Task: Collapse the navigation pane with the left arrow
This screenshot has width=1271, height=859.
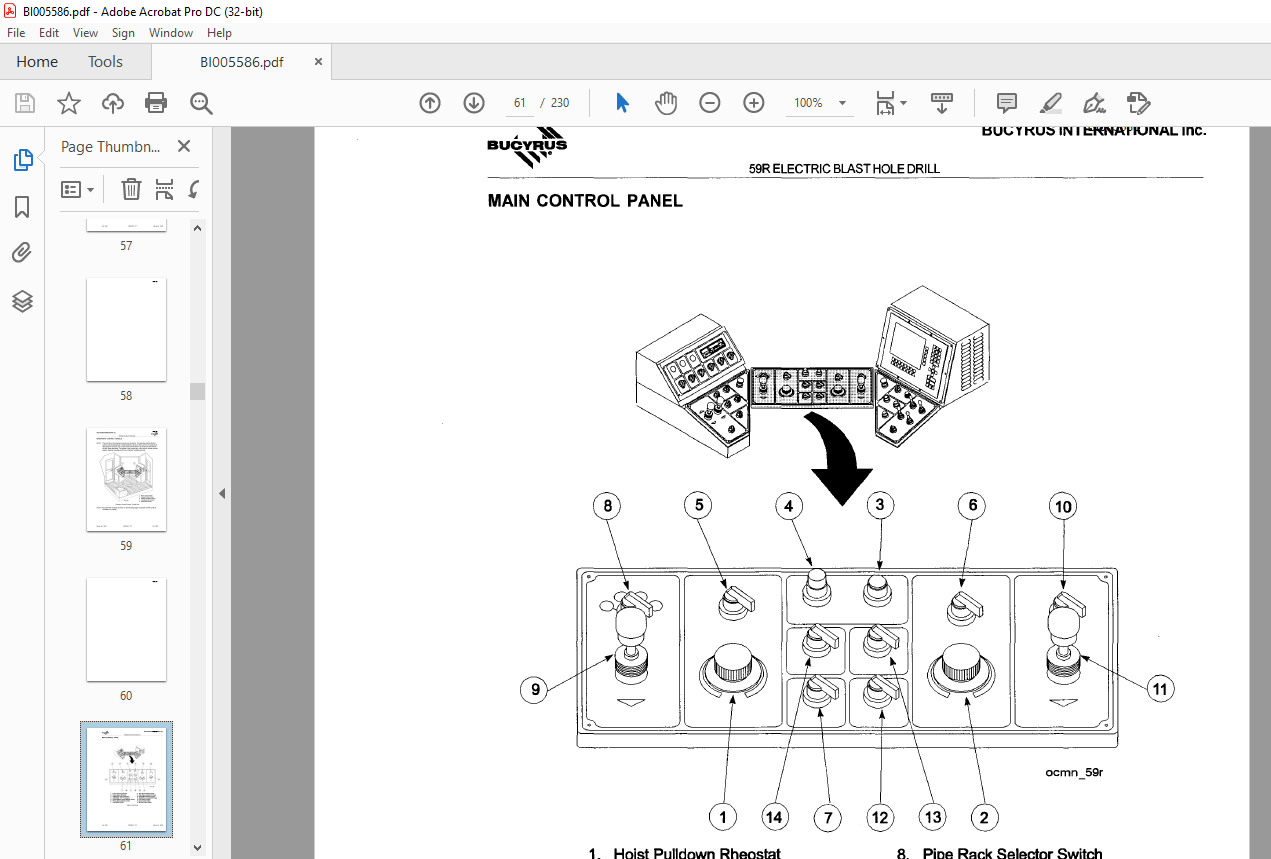Action: pyautogui.click(x=222, y=493)
